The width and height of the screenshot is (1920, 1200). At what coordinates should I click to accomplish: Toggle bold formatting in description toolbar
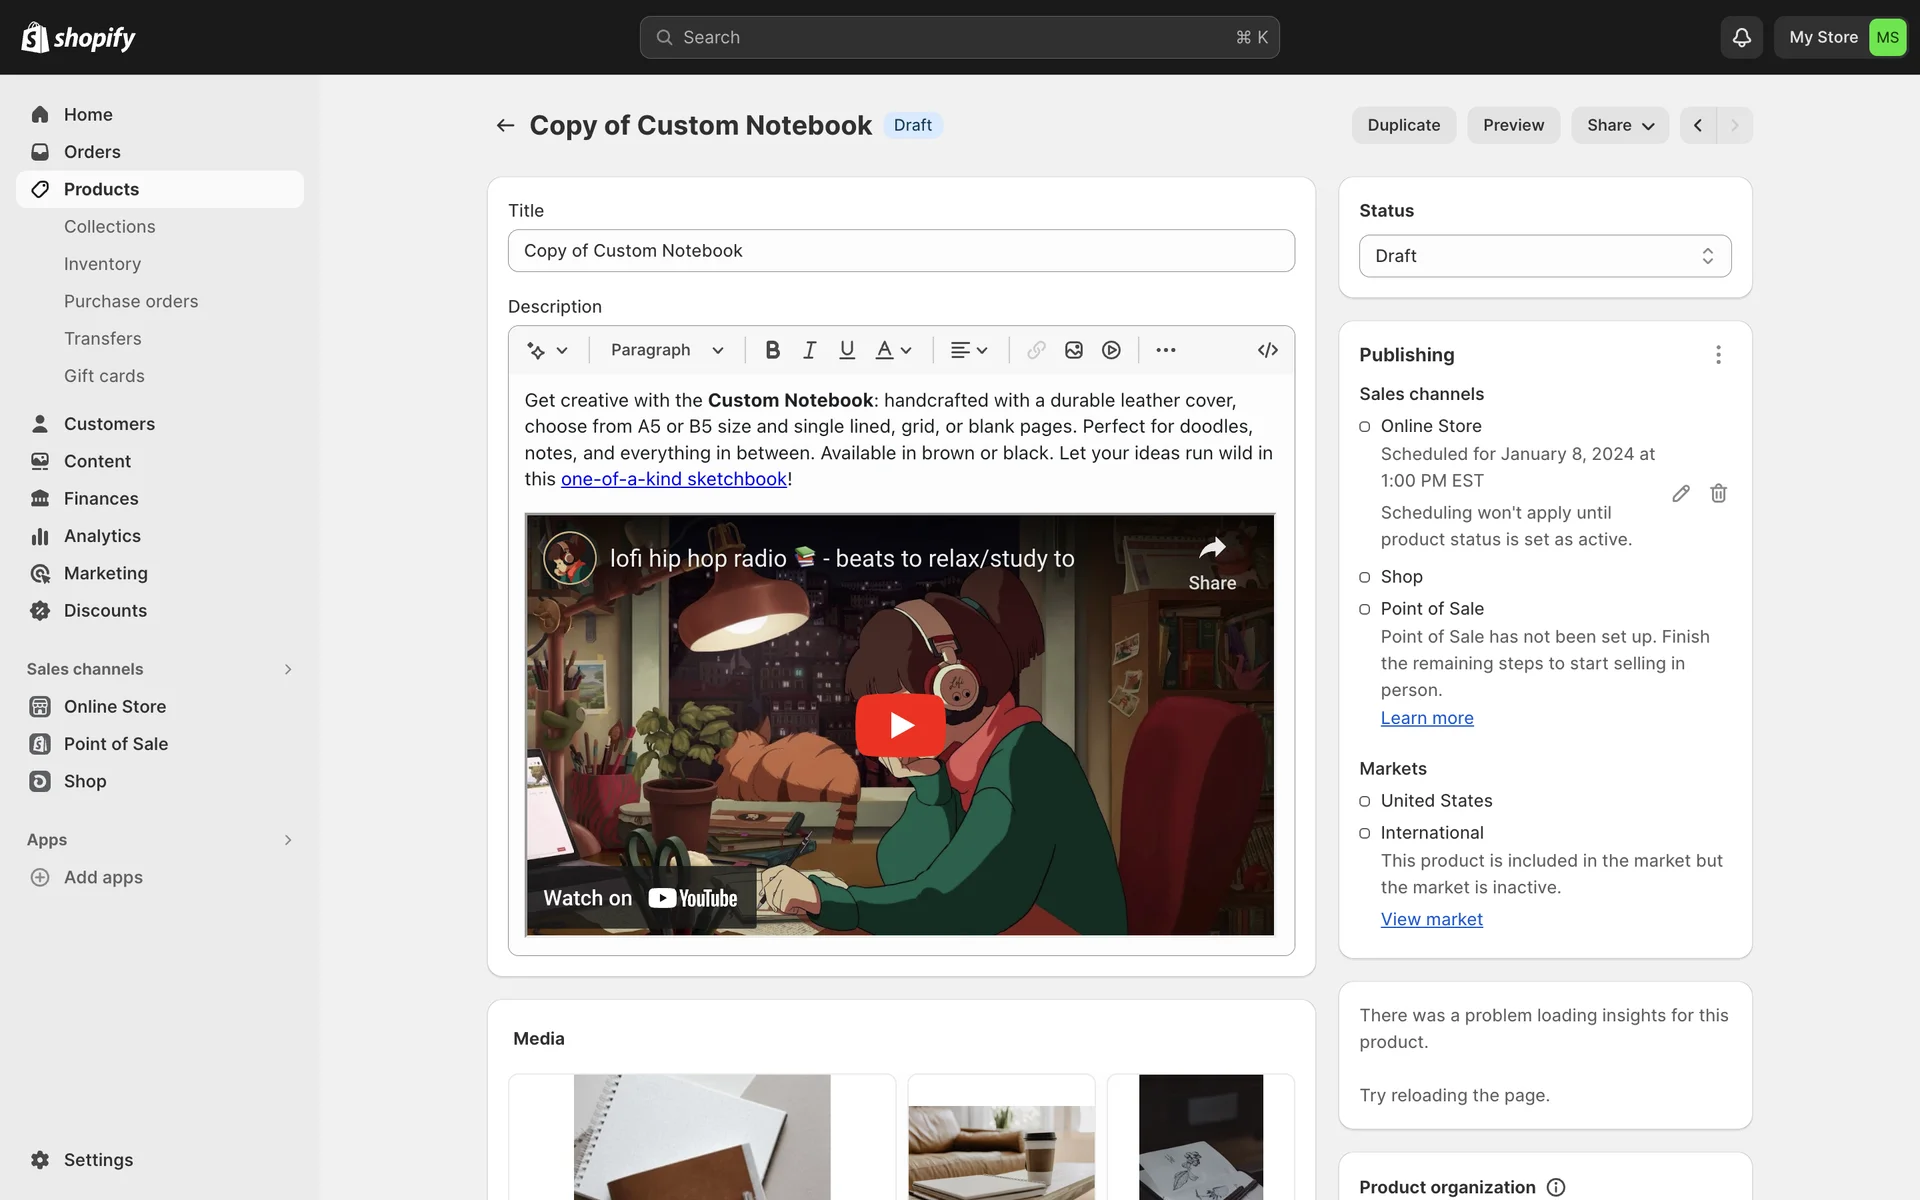[772, 350]
